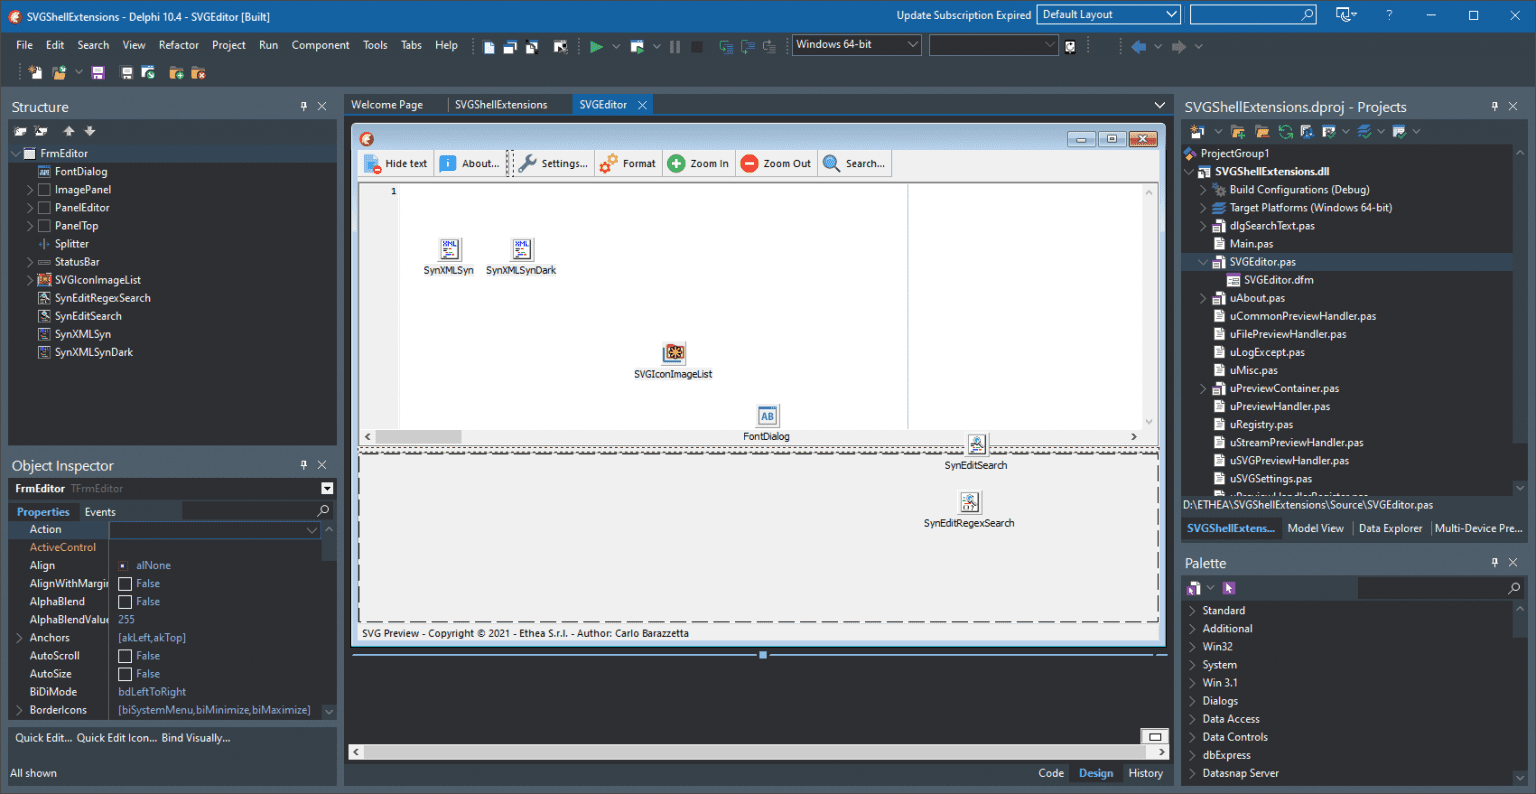Image resolution: width=1536 pixels, height=794 pixels.
Task: Click the Quick Edit... link
Action: (x=43, y=738)
